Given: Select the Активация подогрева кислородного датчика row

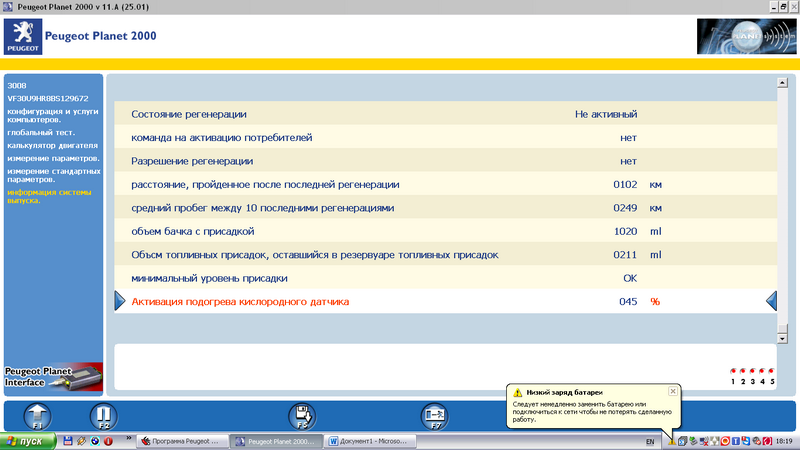Looking at the screenshot, I should [x=241, y=301].
